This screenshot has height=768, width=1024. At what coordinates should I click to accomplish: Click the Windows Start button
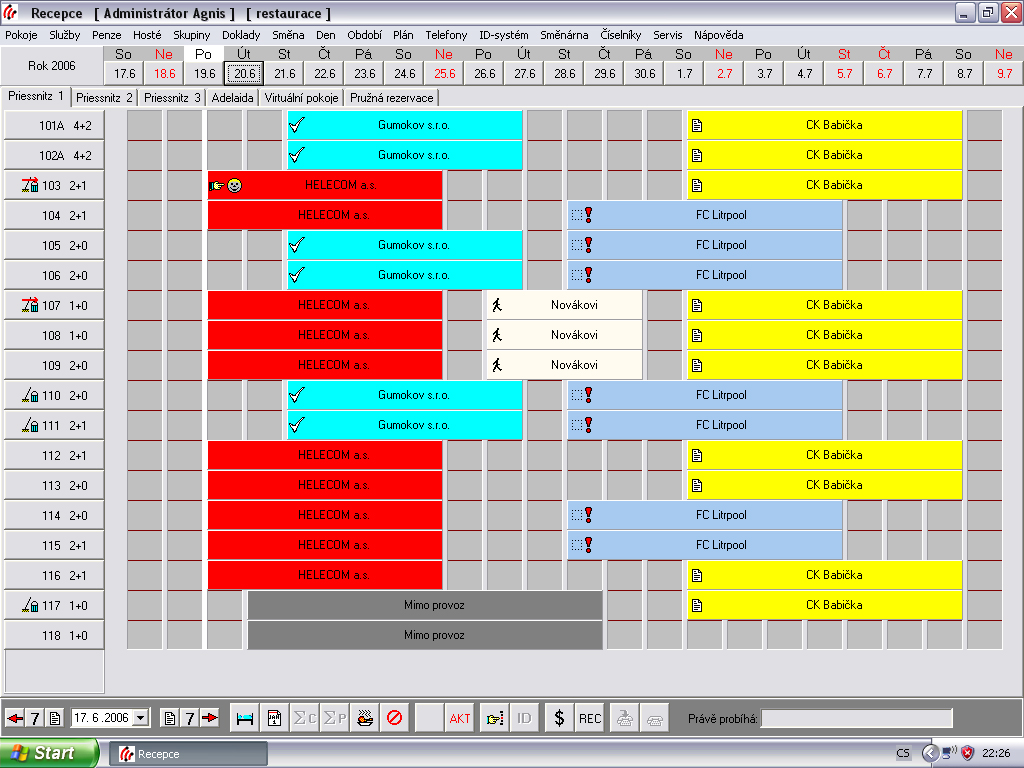pyautogui.click(x=49, y=753)
